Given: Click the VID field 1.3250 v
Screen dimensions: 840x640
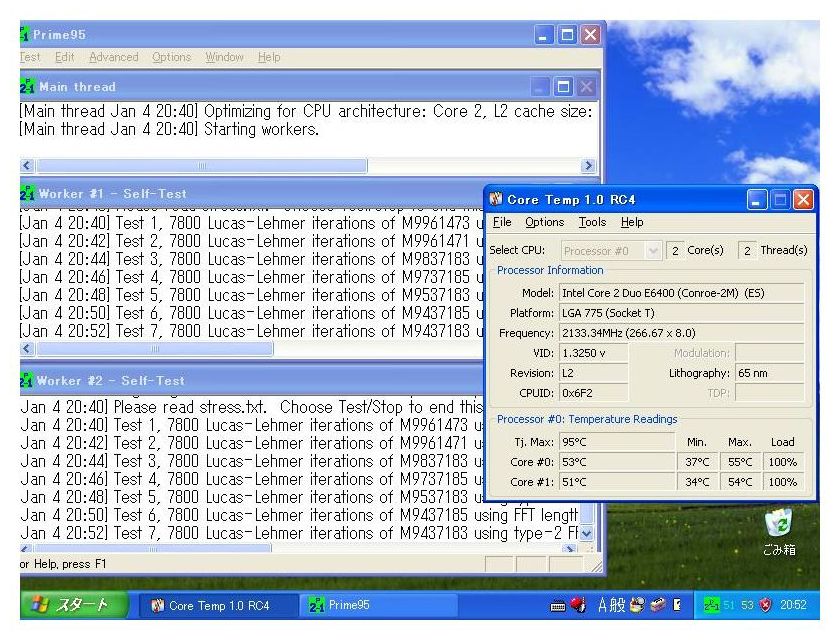Looking at the screenshot, I should tap(594, 353).
